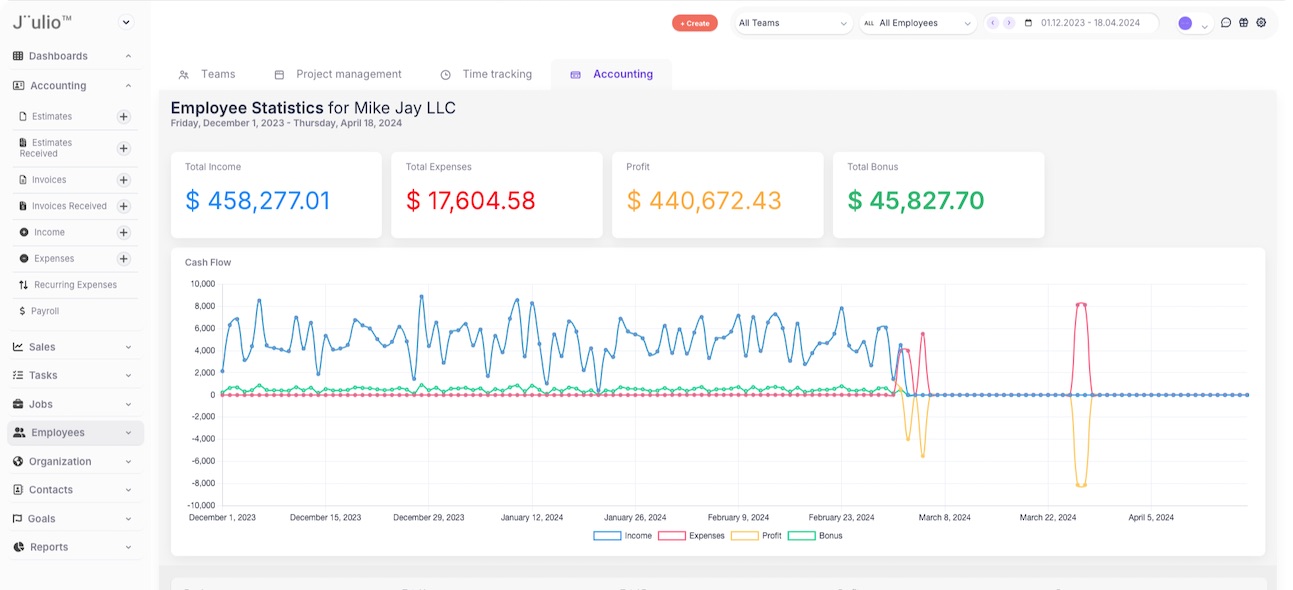Image resolution: width=1293 pixels, height=590 pixels.
Task: Click the calendar icon in date range
Action: [x=1028, y=23]
